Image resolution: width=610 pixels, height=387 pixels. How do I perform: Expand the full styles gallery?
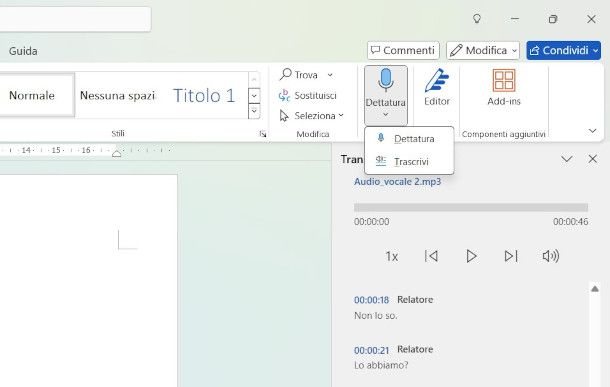[x=254, y=112]
